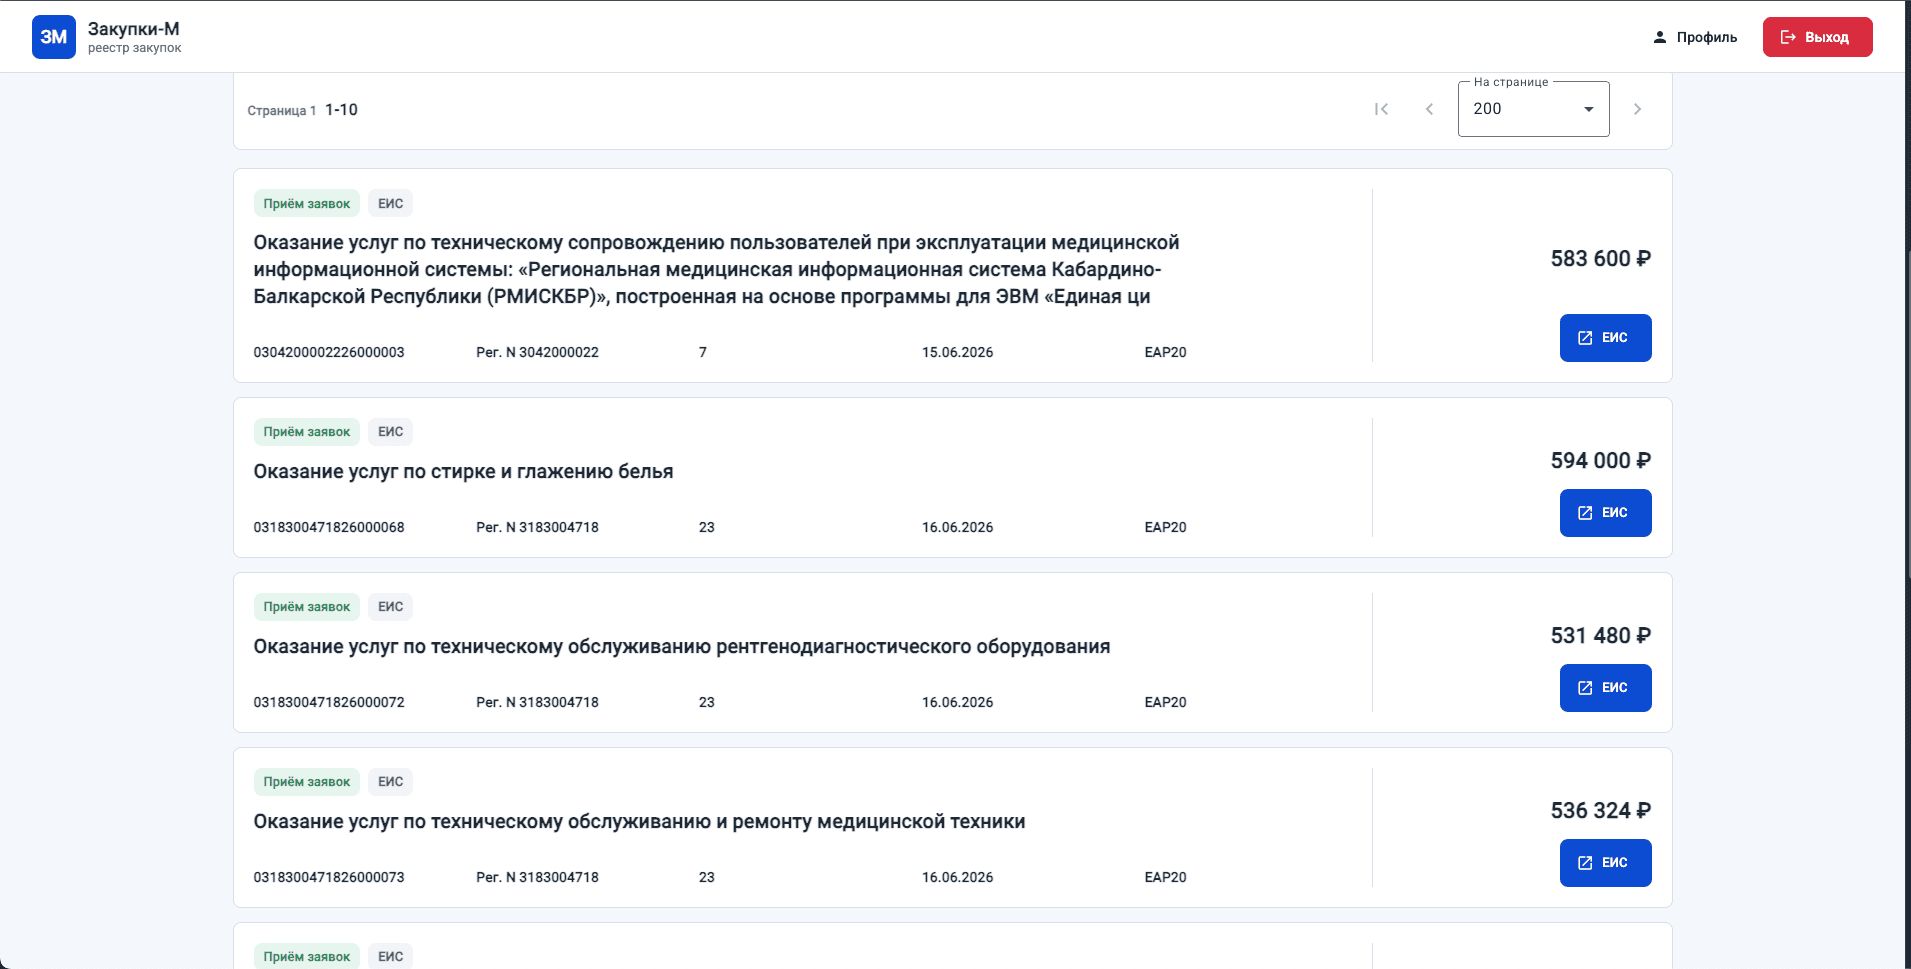This screenshot has width=1911, height=969.
Task: Open ЕИС link for 531 480 ₽ purchase
Action: tap(1605, 688)
